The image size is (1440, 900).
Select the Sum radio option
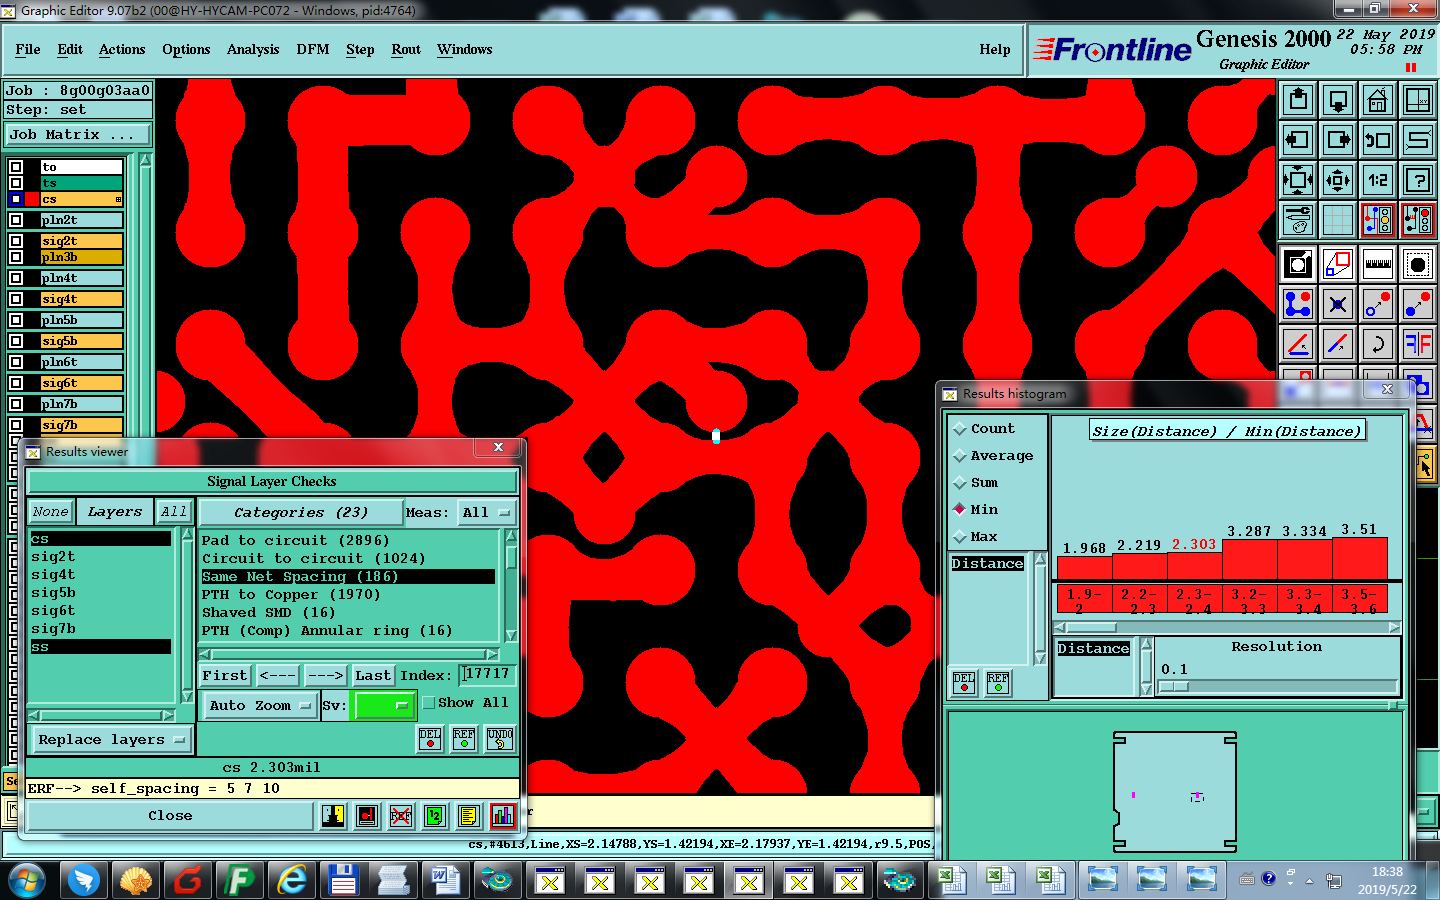961,483
